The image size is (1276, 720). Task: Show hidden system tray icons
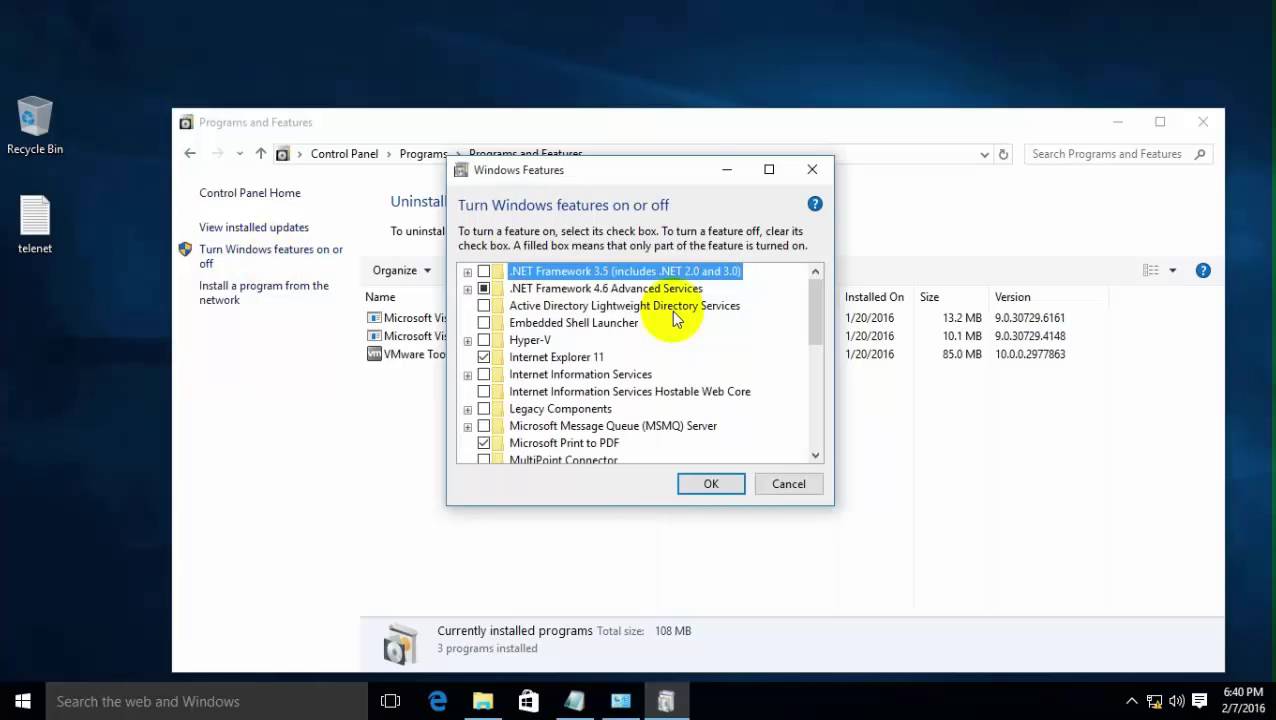tap(1131, 701)
